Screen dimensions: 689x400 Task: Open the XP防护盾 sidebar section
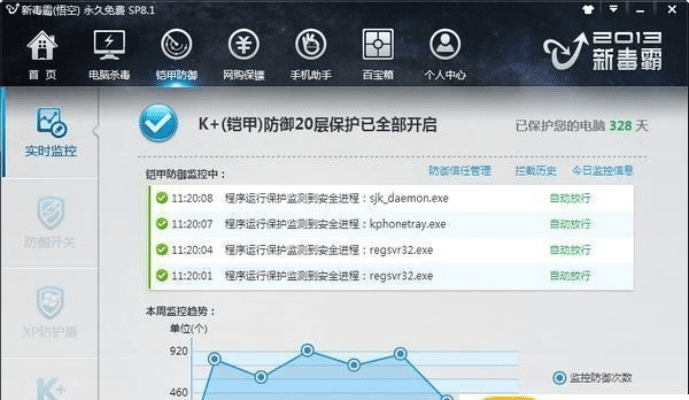(x=50, y=311)
